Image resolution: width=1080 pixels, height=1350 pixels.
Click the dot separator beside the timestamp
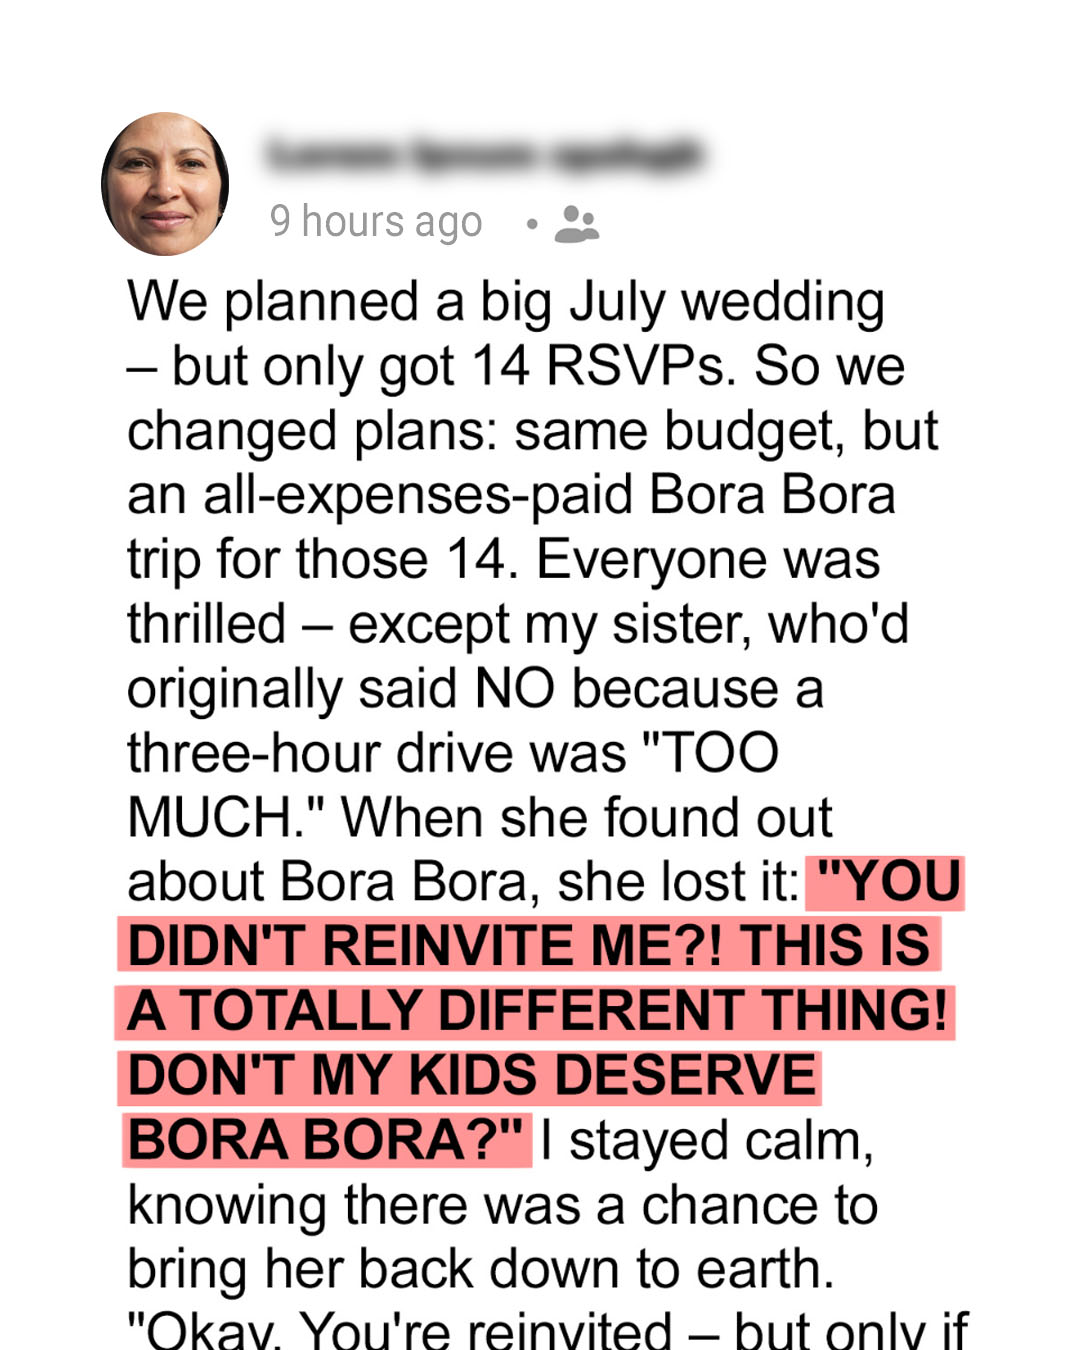pos(532,224)
